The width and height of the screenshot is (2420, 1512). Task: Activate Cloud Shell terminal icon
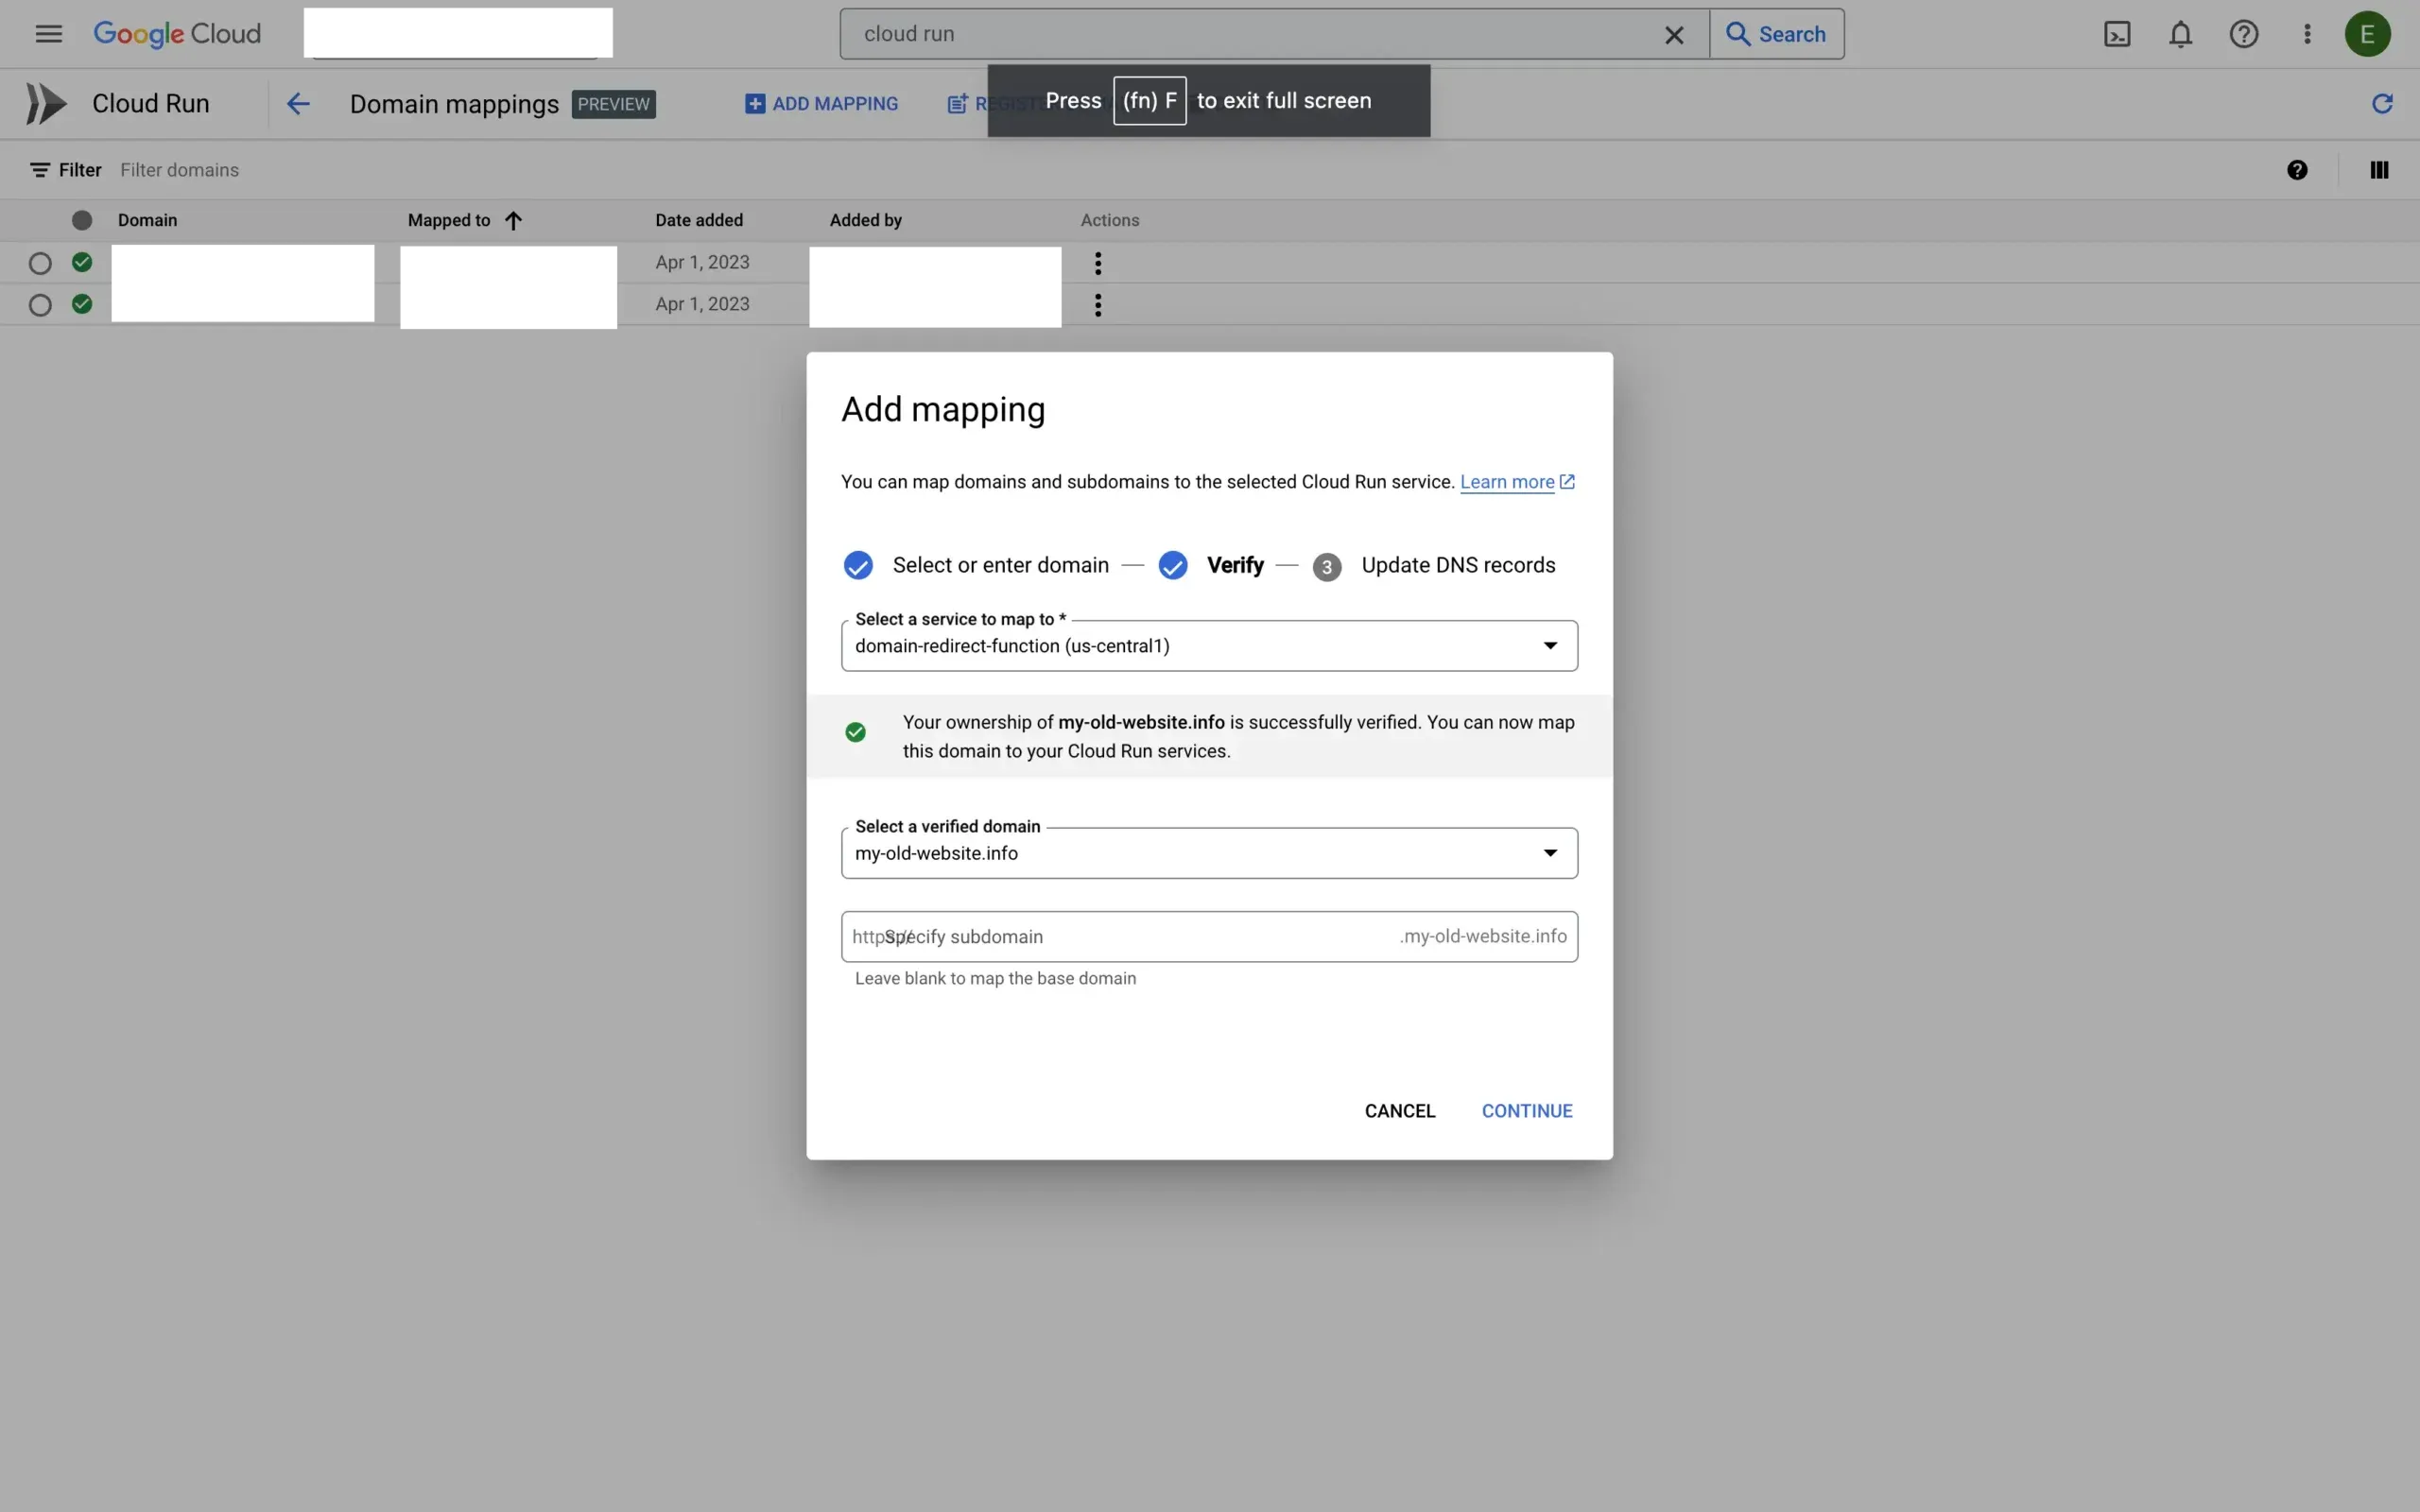pyautogui.click(x=2117, y=34)
